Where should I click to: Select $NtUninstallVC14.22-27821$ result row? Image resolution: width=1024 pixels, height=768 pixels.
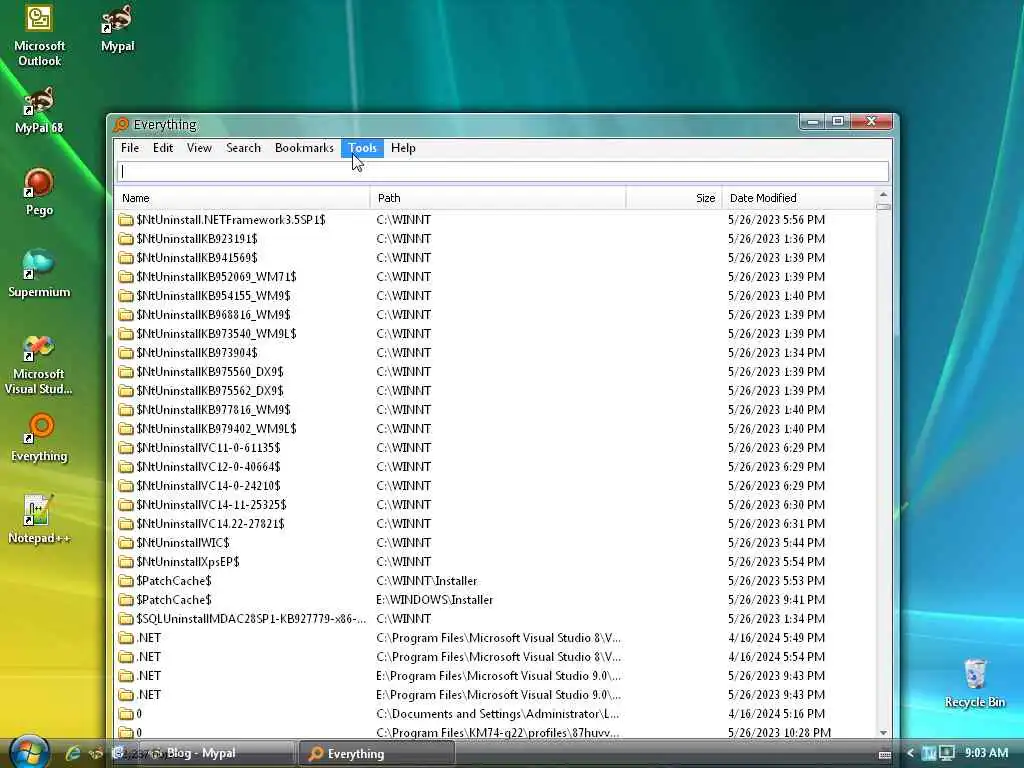coord(495,523)
